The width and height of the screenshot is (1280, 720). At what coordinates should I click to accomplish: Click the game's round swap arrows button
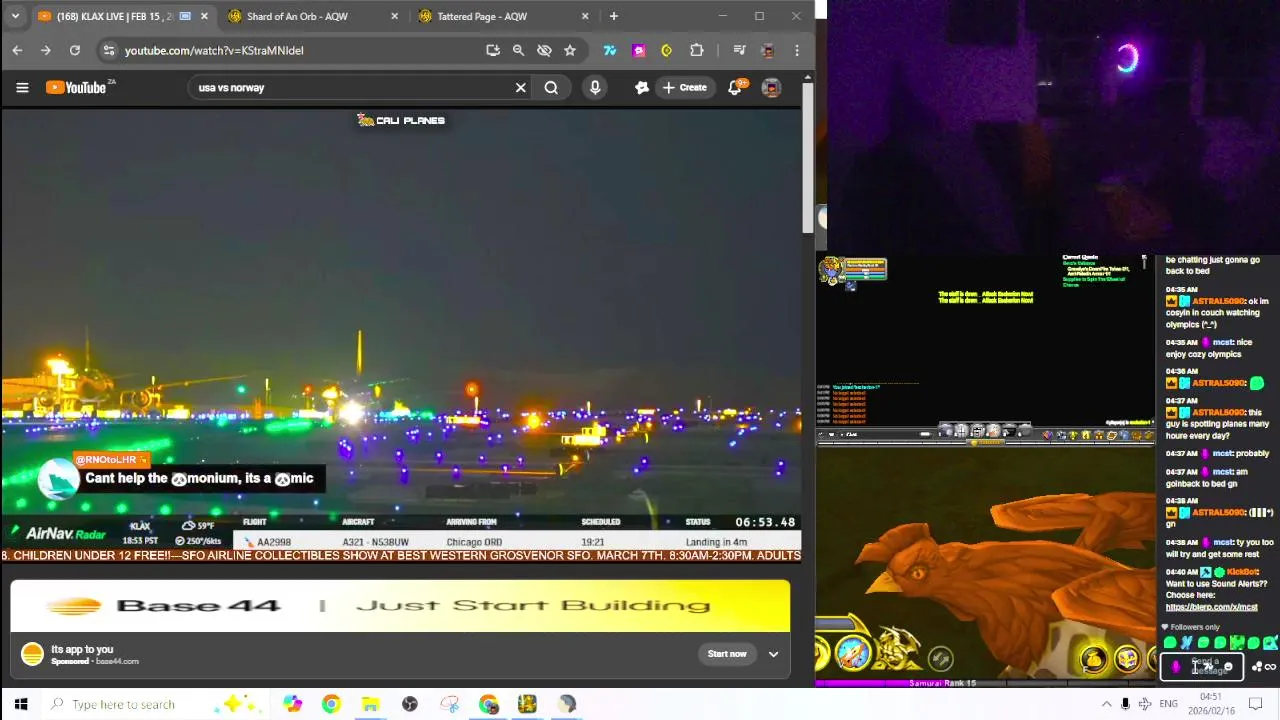[940, 658]
